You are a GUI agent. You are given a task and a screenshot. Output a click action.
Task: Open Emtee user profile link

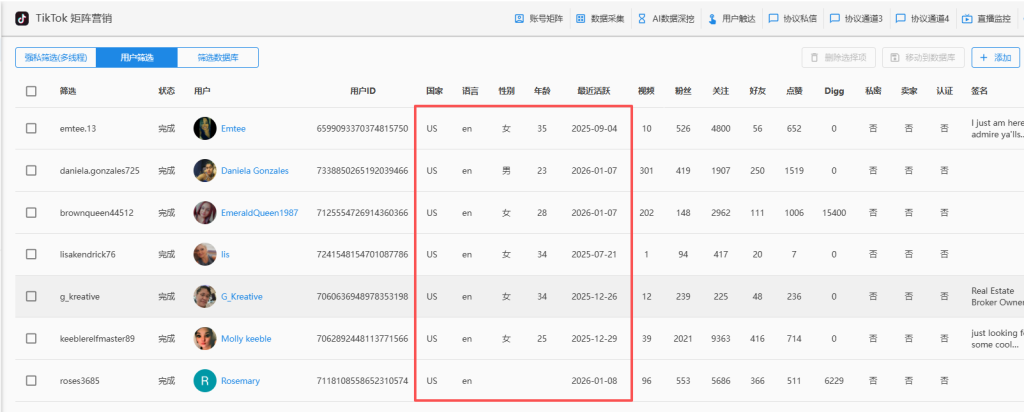pyautogui.click(x=233, y=129)
